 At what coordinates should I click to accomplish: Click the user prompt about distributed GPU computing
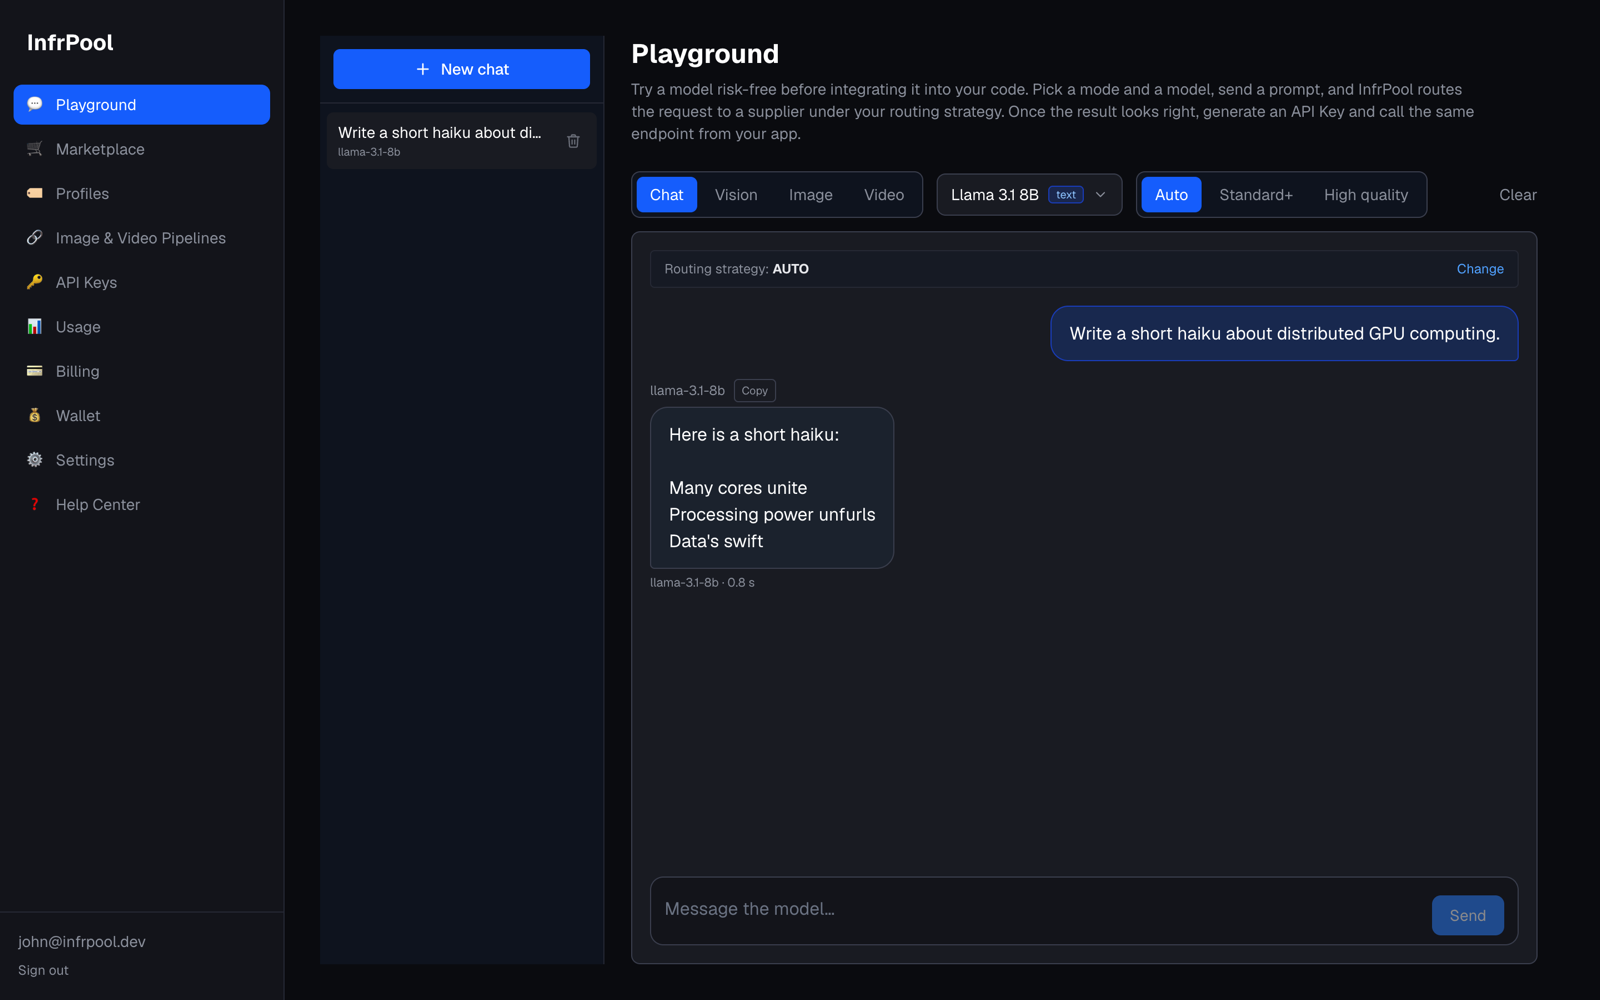coord(1284,334)
